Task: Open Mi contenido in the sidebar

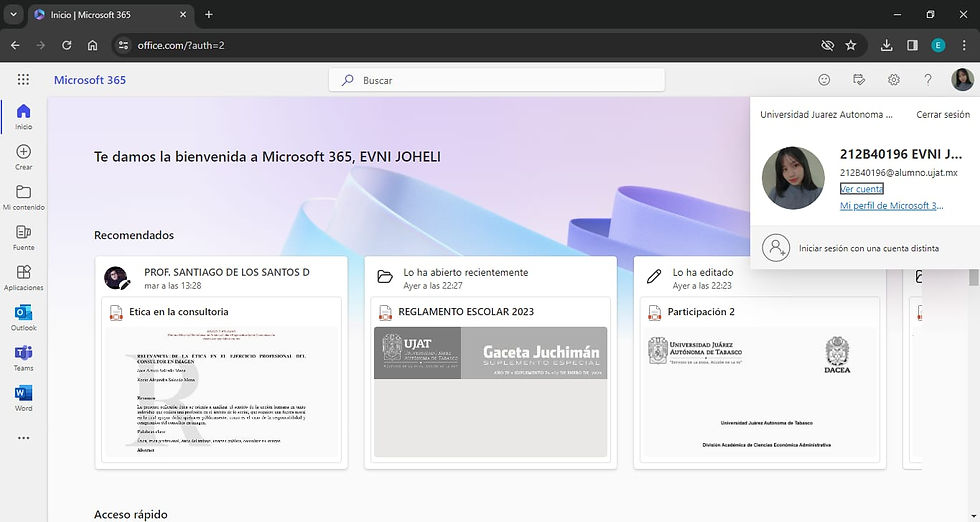Action: pyautogui.click(x=24, y=198)
